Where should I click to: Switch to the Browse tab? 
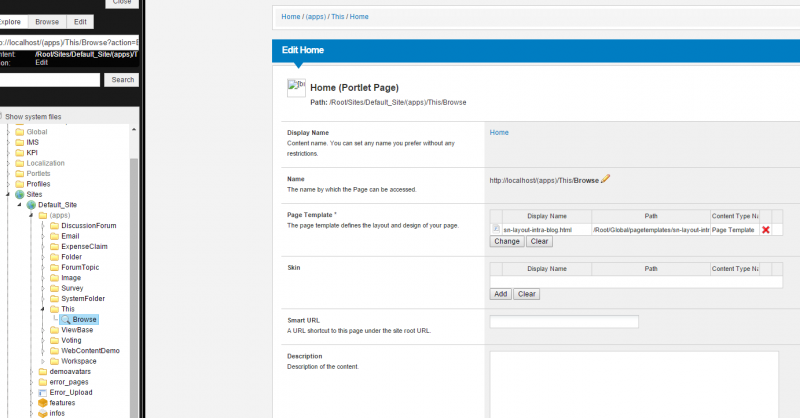[47, 22]
